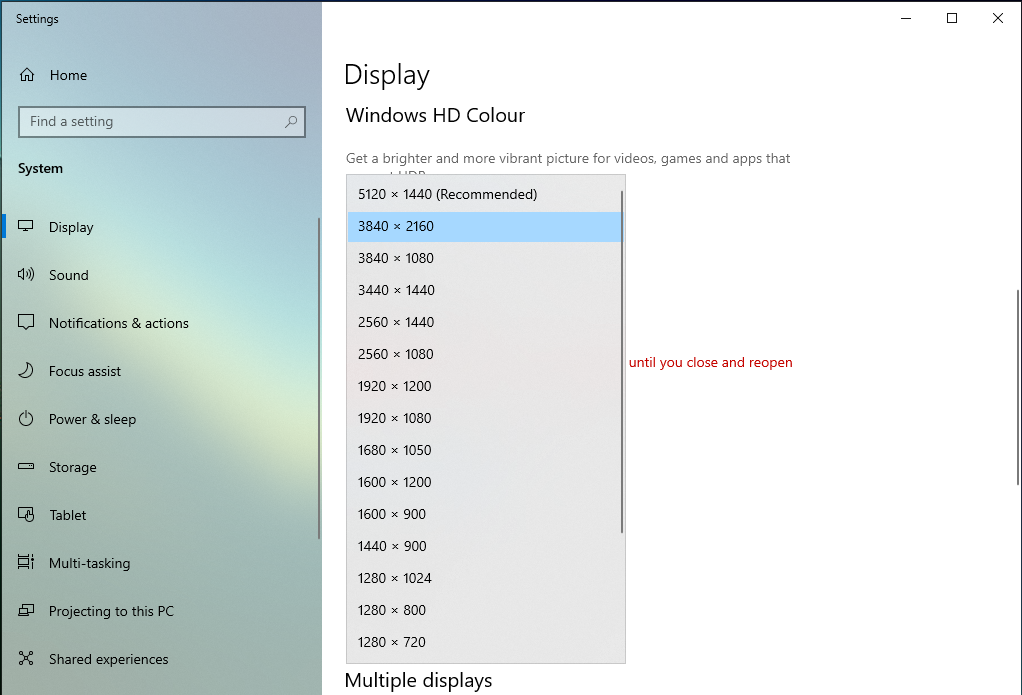Click the Power & sleep icon
Viewport: 1022px width, 695px height.
[x=25, y=419]
